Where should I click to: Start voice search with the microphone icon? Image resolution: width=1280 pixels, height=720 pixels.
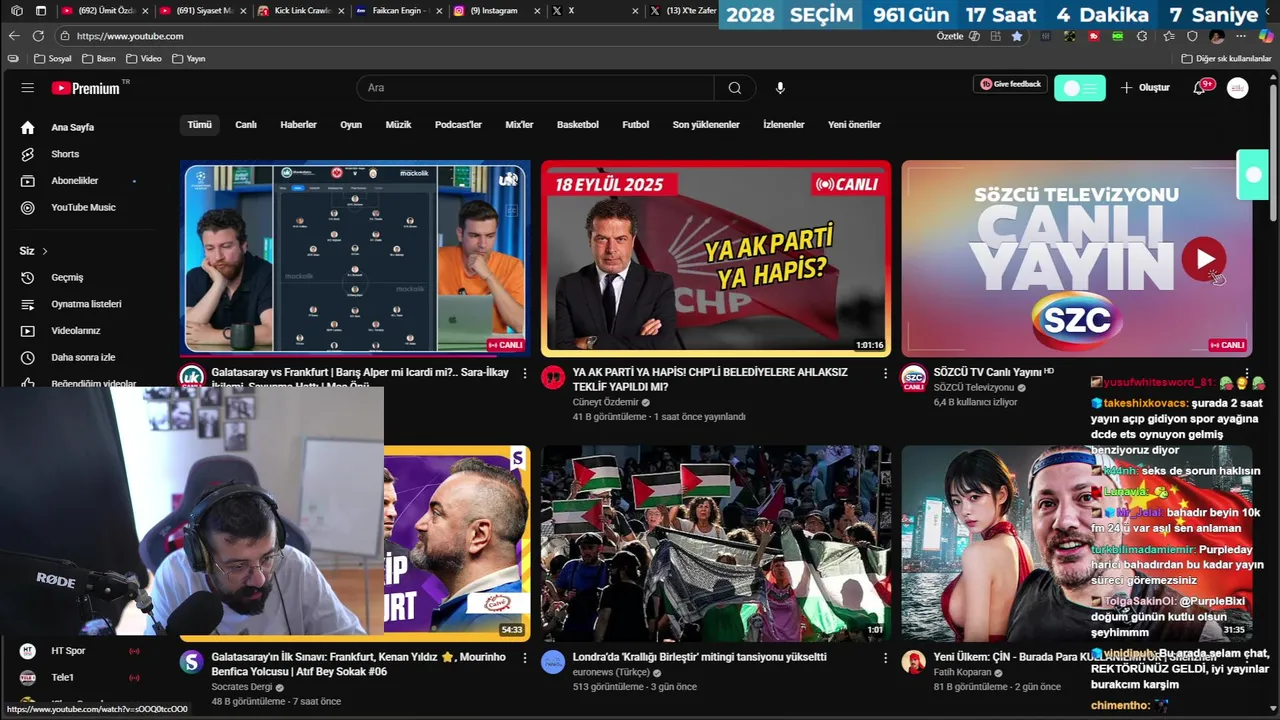coord(780,88)
